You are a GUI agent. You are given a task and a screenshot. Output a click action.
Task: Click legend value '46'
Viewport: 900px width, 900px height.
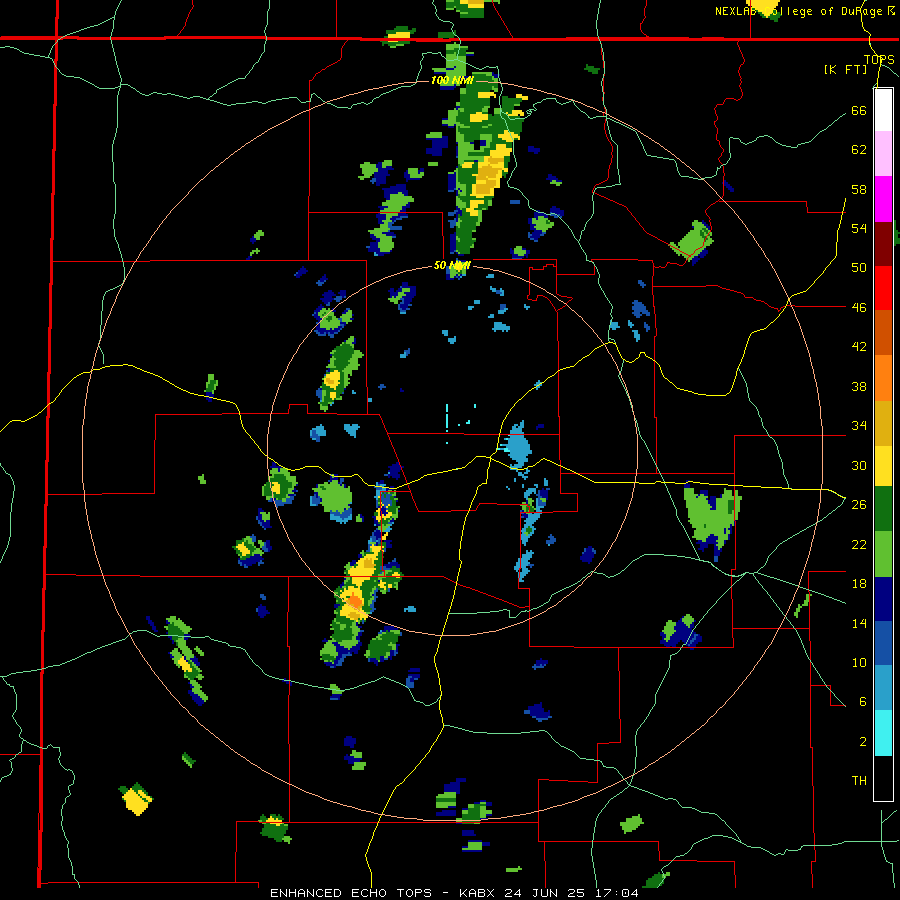pos(859,307)
